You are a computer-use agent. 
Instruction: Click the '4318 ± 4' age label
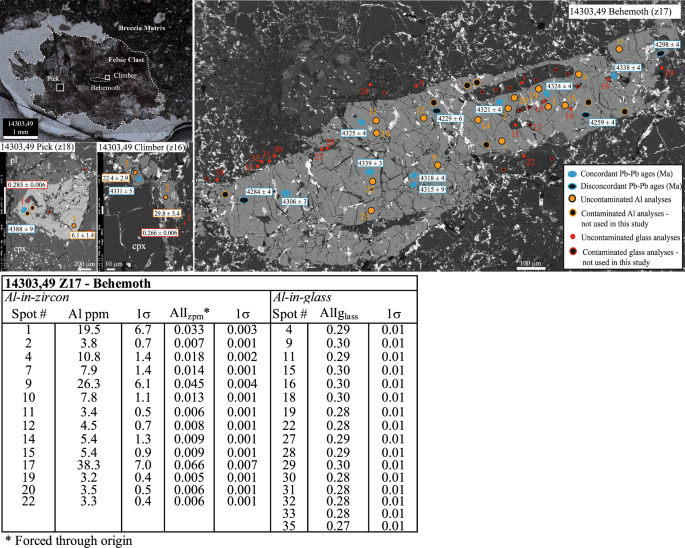click(432, 178)
